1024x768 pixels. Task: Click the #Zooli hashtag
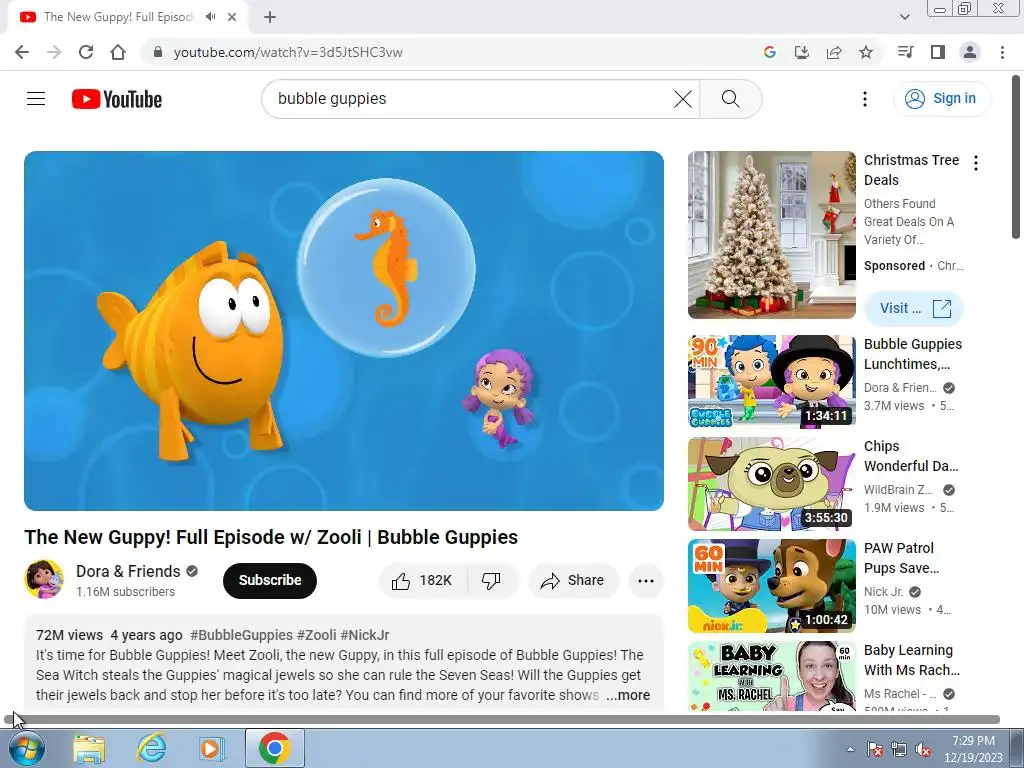click(x=316, y=635)
